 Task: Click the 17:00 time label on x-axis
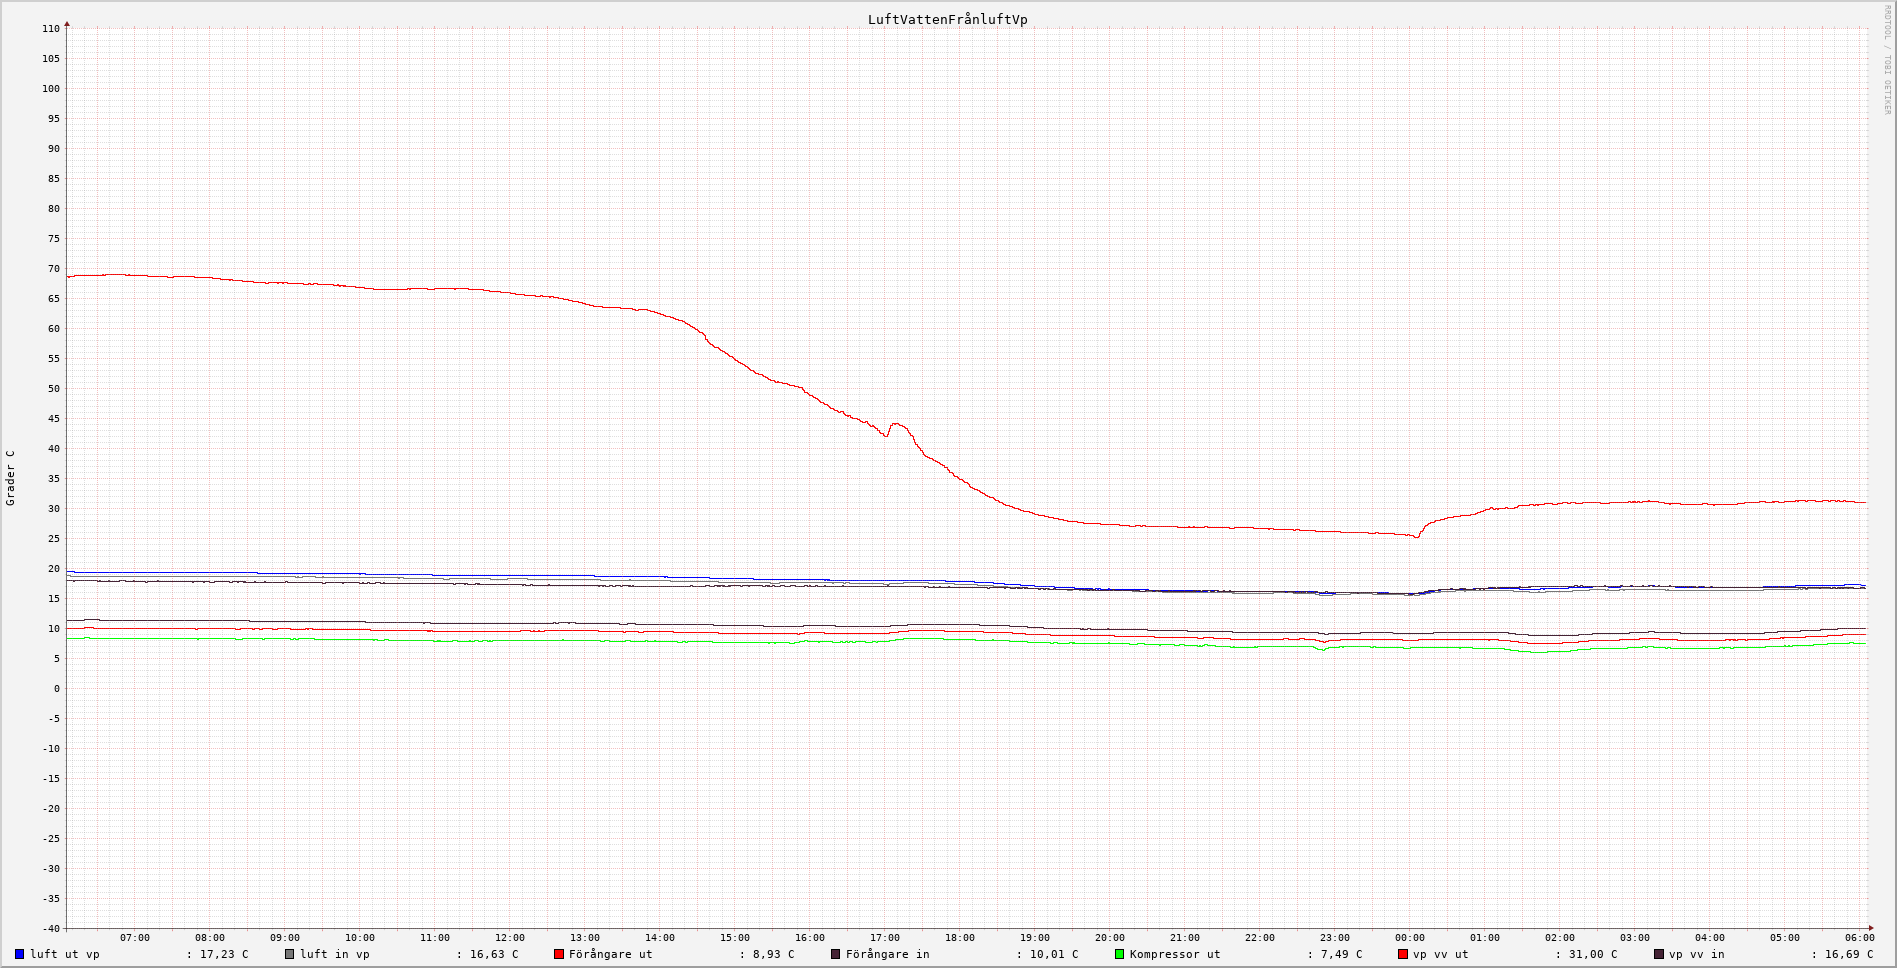tap(884, 938)
